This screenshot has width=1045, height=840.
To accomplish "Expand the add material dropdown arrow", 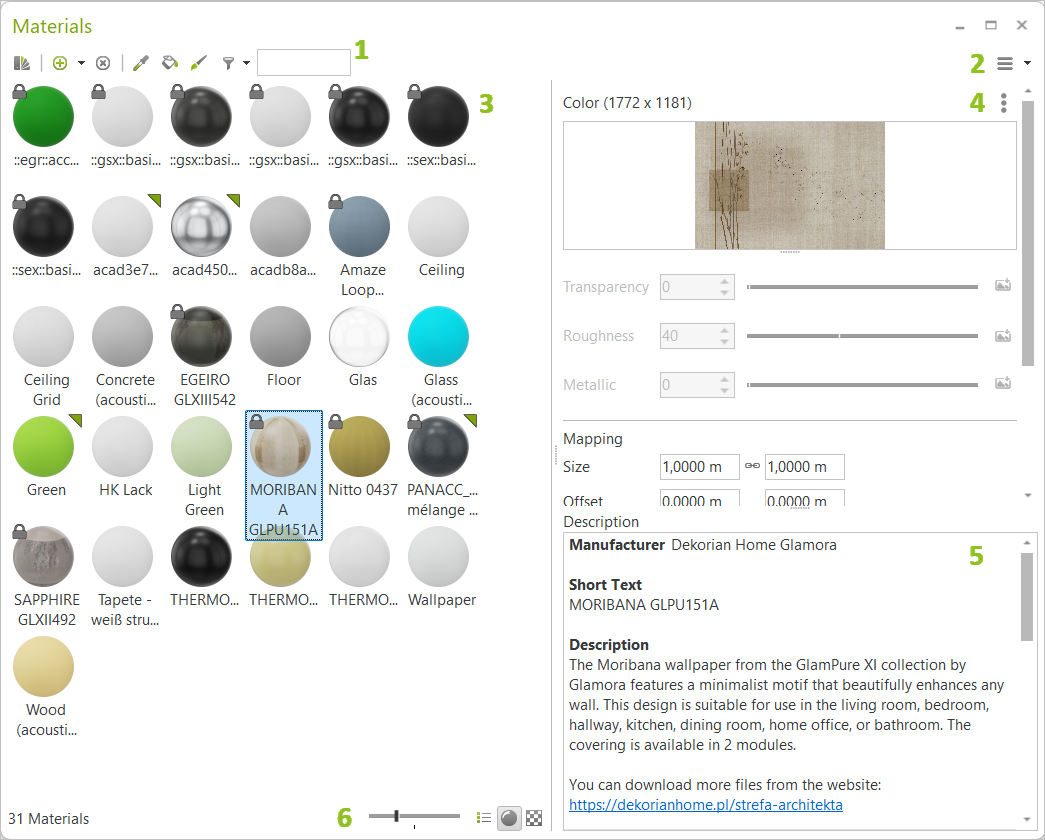I will [x=81, y=63].
